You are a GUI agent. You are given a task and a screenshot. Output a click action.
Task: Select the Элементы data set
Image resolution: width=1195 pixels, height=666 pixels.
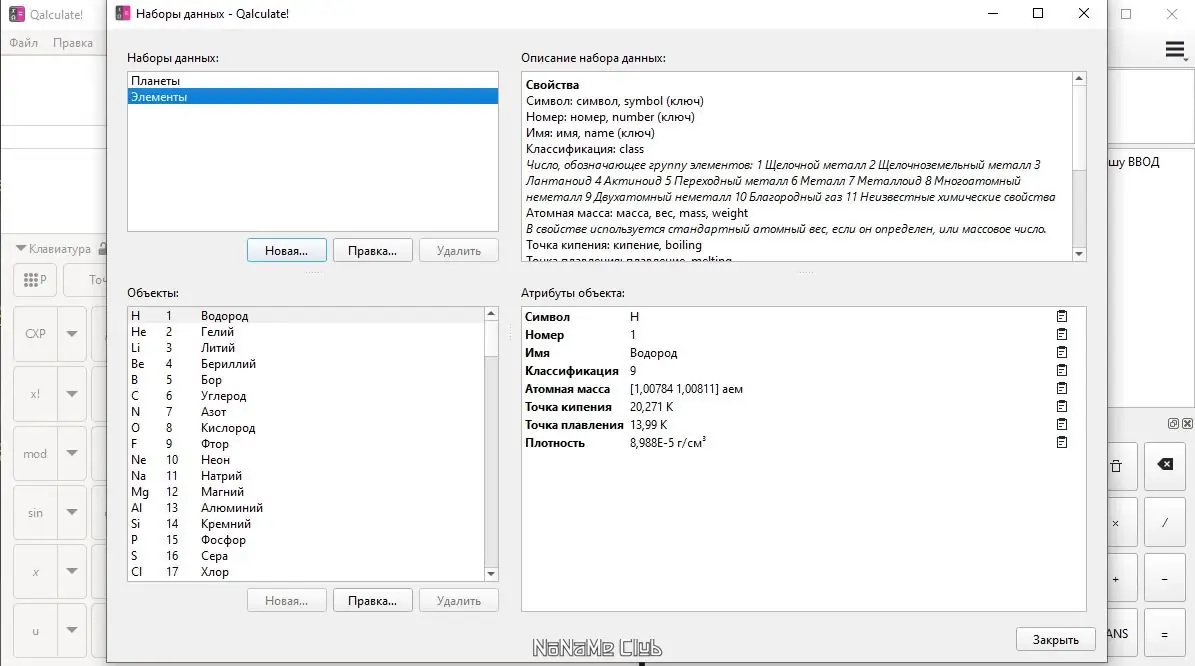click(x=312, y=97)
